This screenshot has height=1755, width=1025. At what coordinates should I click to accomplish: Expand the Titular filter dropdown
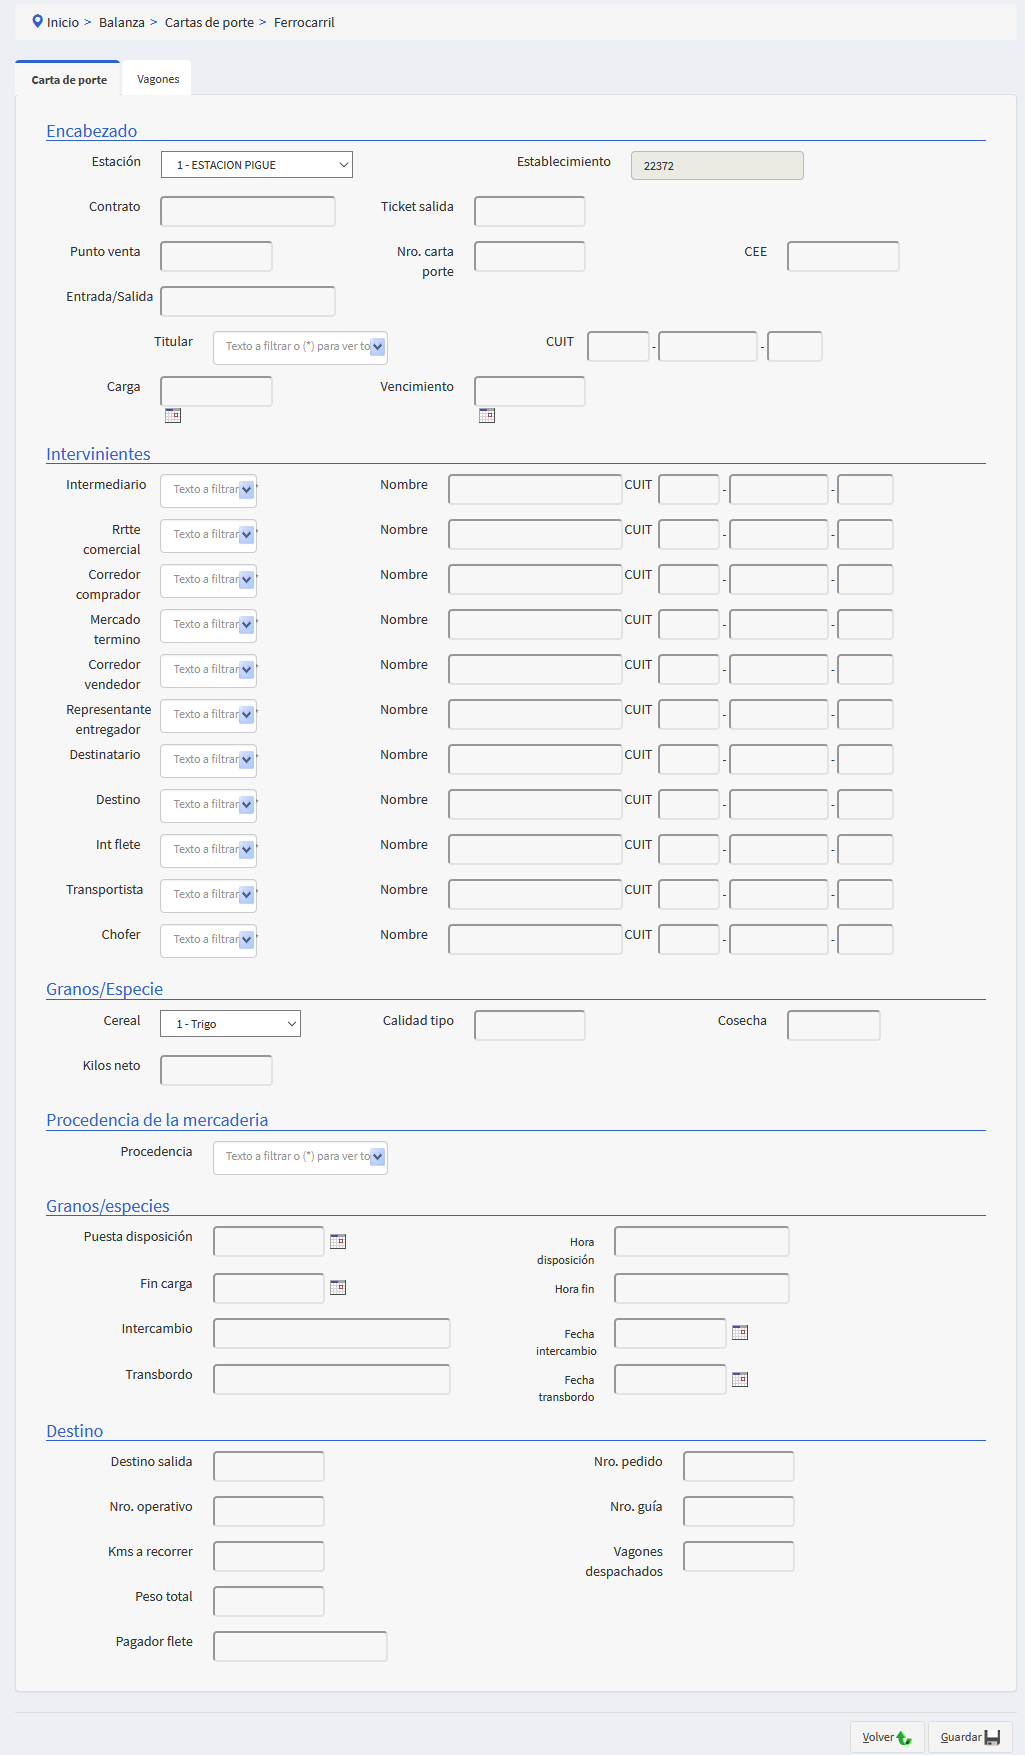point(378,347)
